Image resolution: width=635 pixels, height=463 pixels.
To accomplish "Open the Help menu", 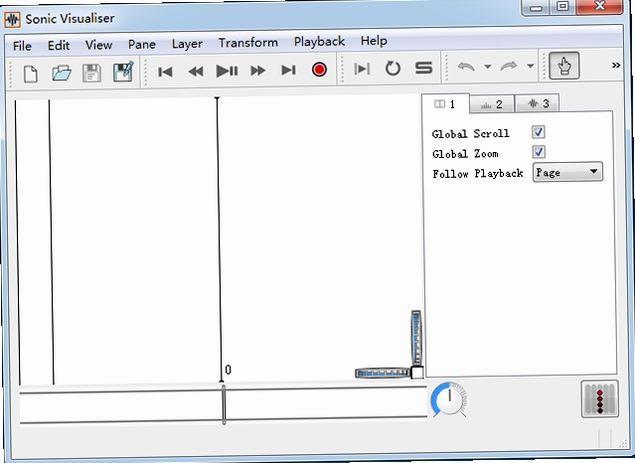I will pyautogui.click(x=374, y=41).
